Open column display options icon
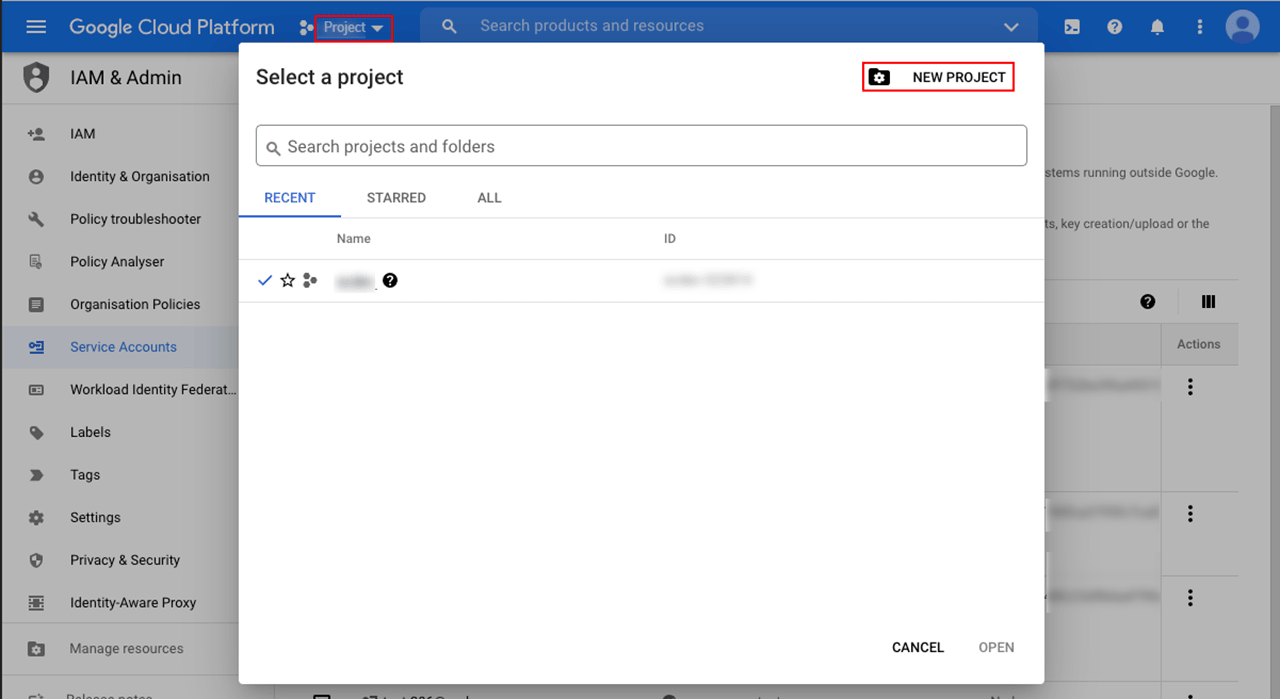The height and width of the screenshot is (699, 1280). point(1208,302)
